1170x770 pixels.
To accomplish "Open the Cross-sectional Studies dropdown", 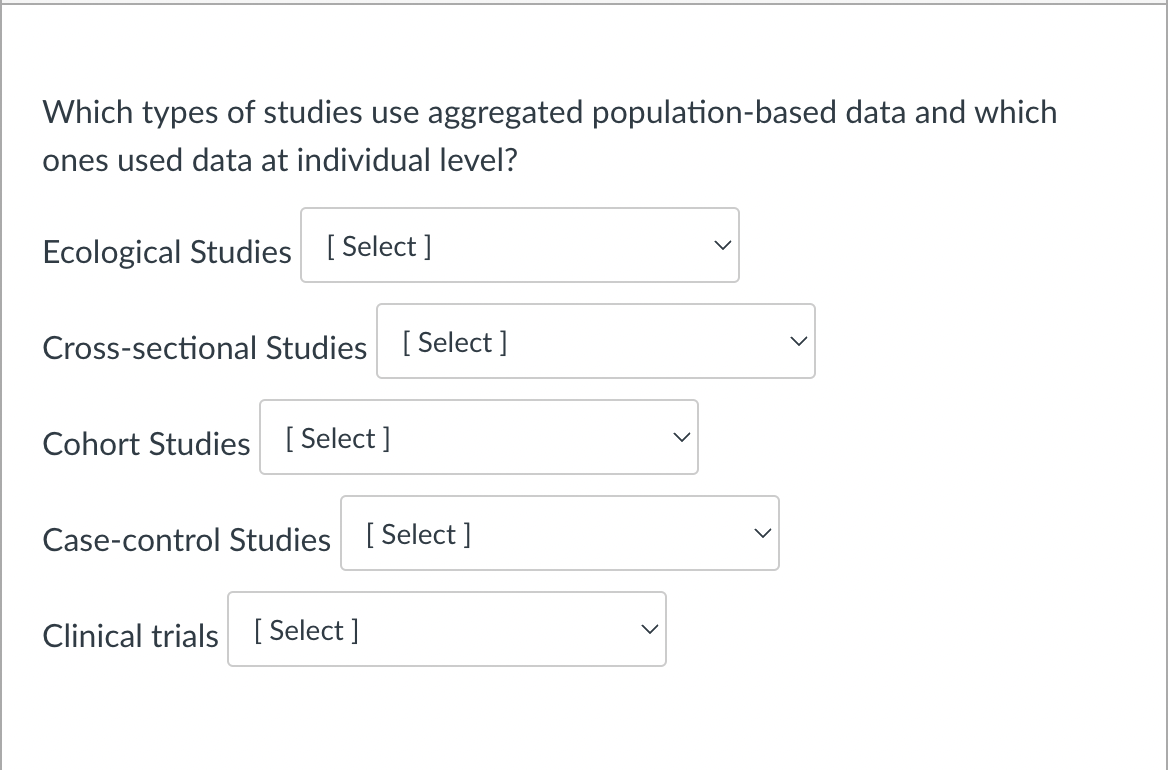I will [x=595, y=341].
